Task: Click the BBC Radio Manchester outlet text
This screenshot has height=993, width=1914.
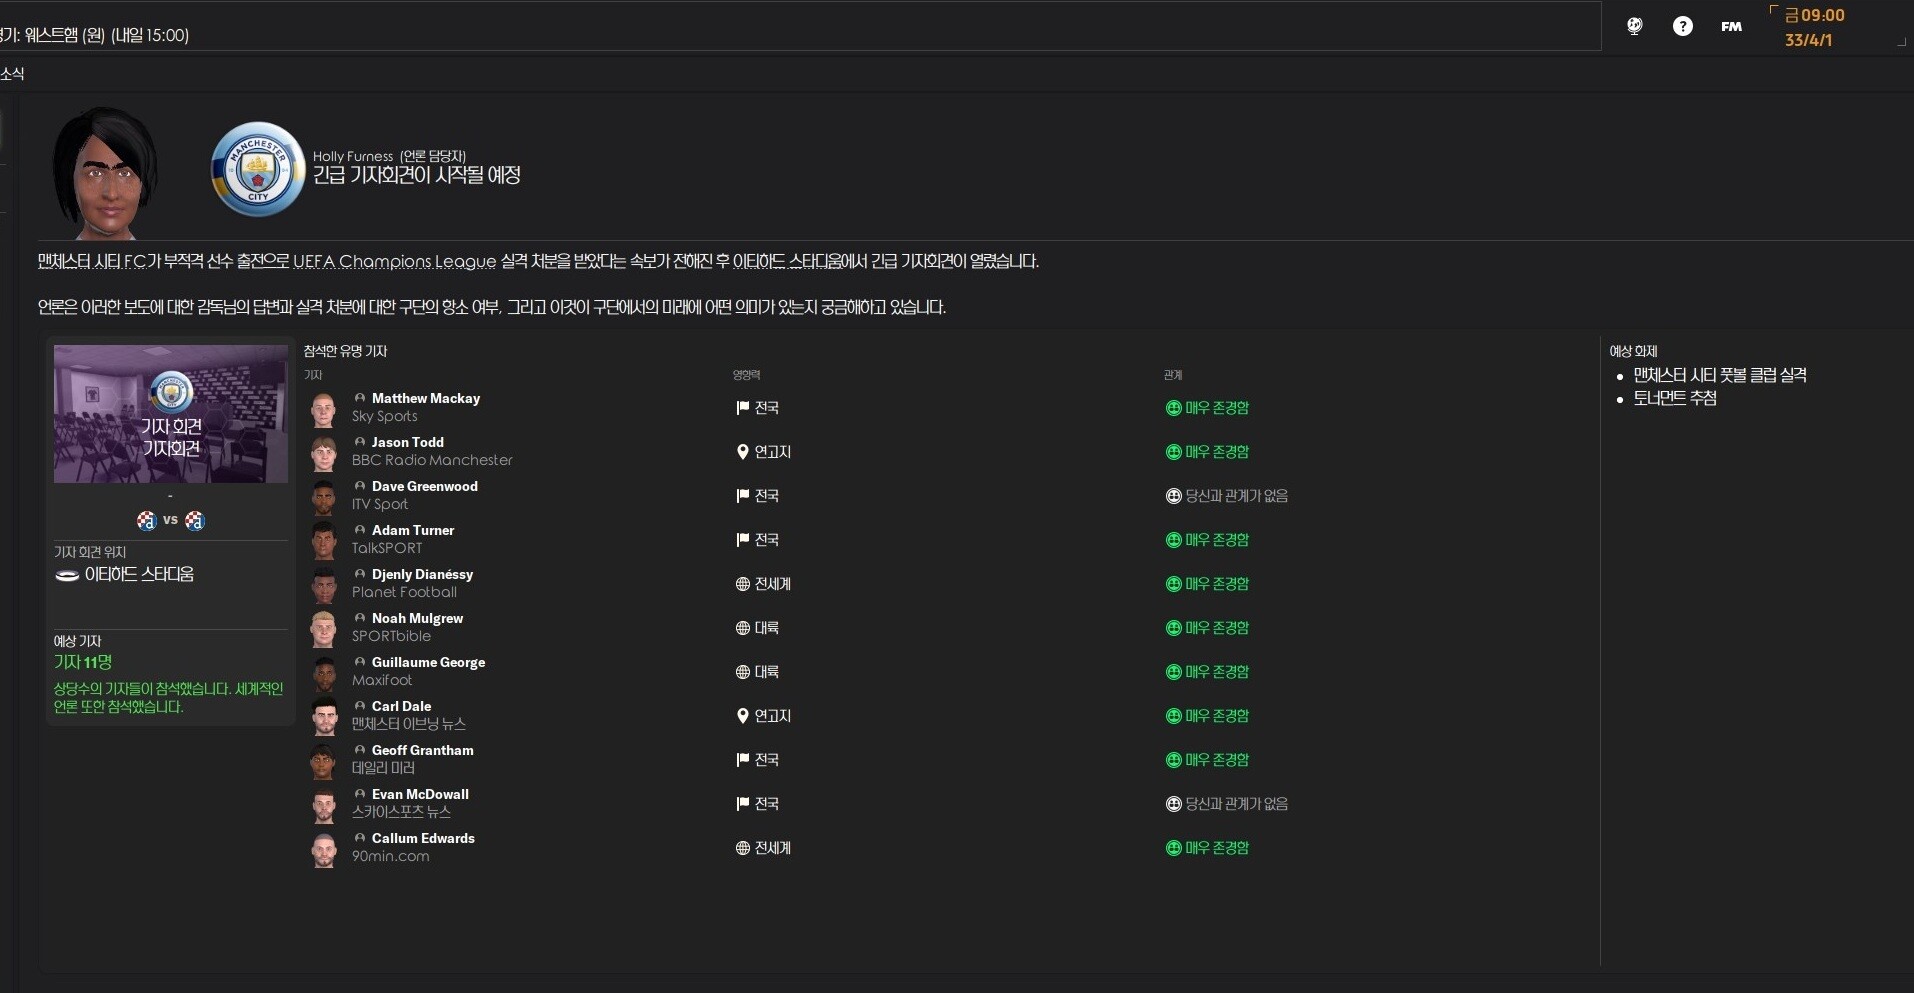Action: click(432, 460)
